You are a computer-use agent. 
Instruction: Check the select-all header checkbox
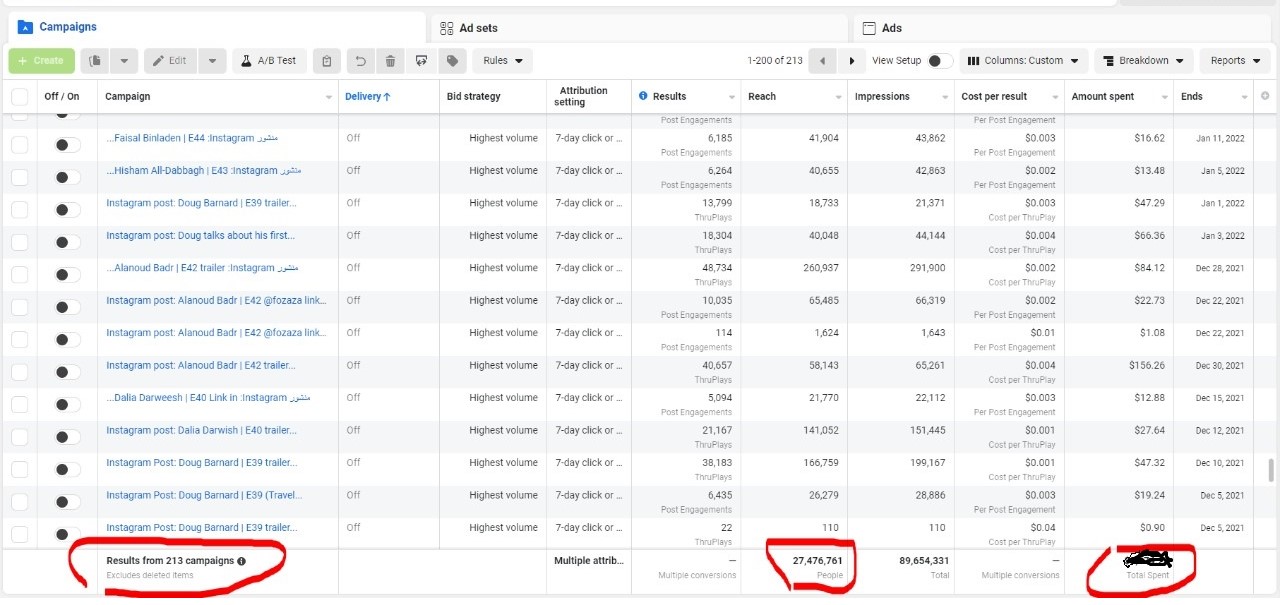click(20, 97)
